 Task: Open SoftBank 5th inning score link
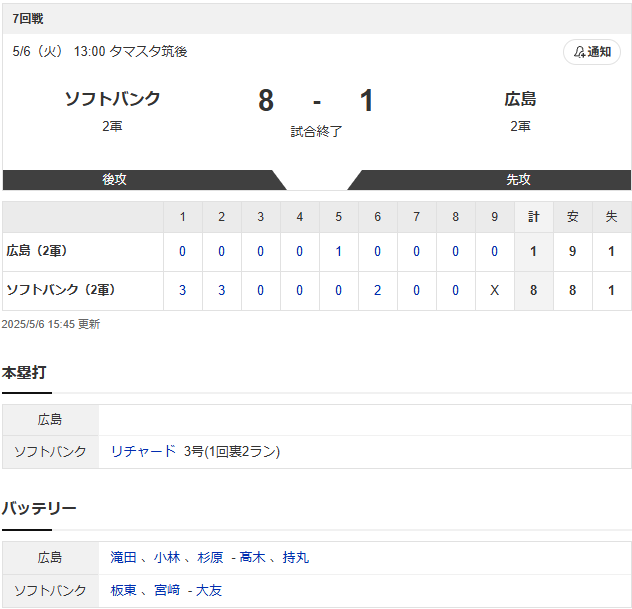click(339, 290)
